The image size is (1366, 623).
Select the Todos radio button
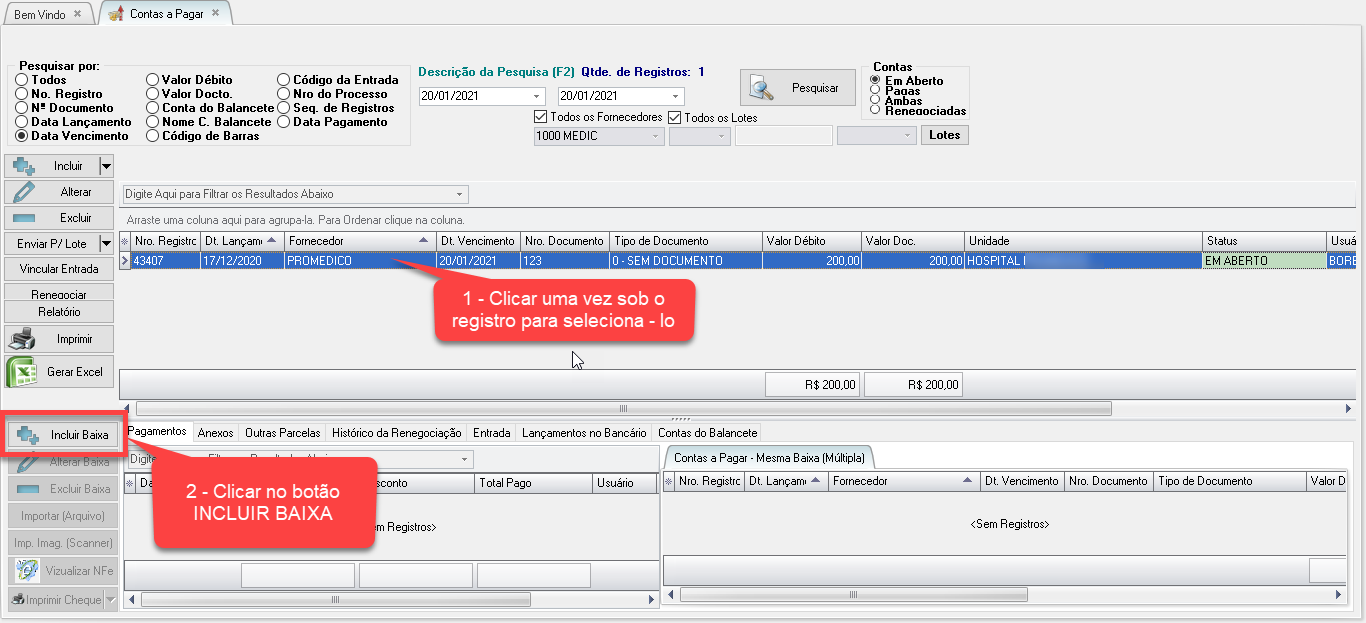pyautogui.click(x=22, y=80)
